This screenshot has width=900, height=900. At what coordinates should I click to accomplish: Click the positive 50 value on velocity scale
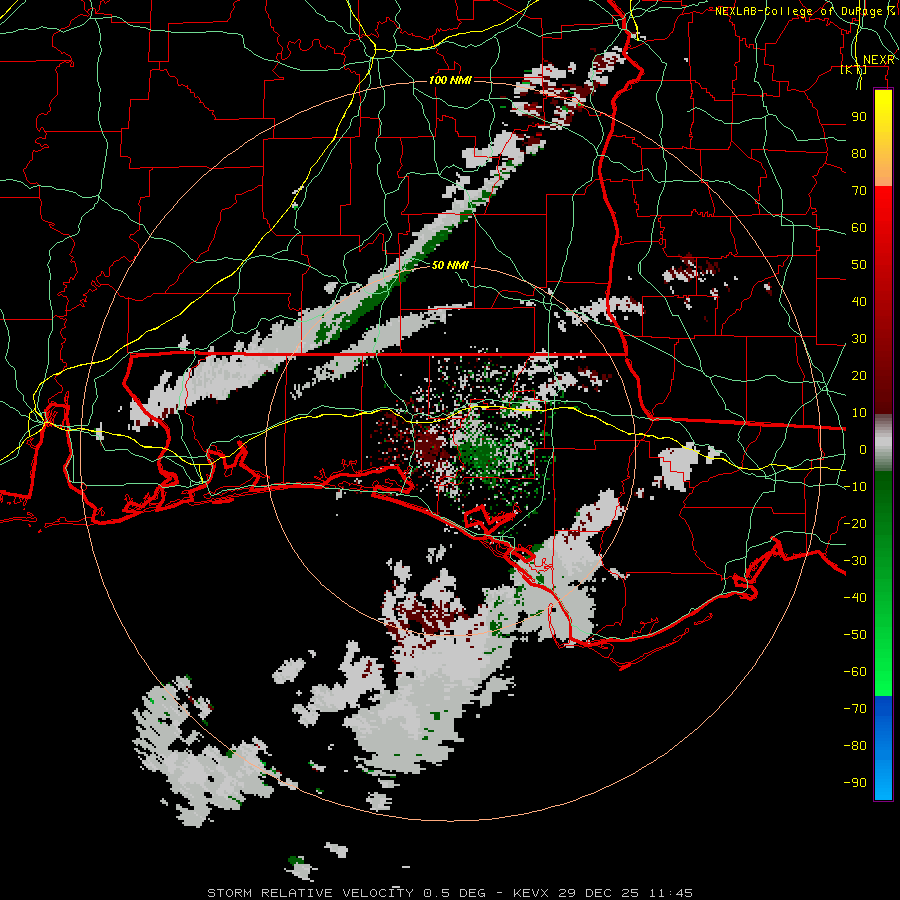859,265
